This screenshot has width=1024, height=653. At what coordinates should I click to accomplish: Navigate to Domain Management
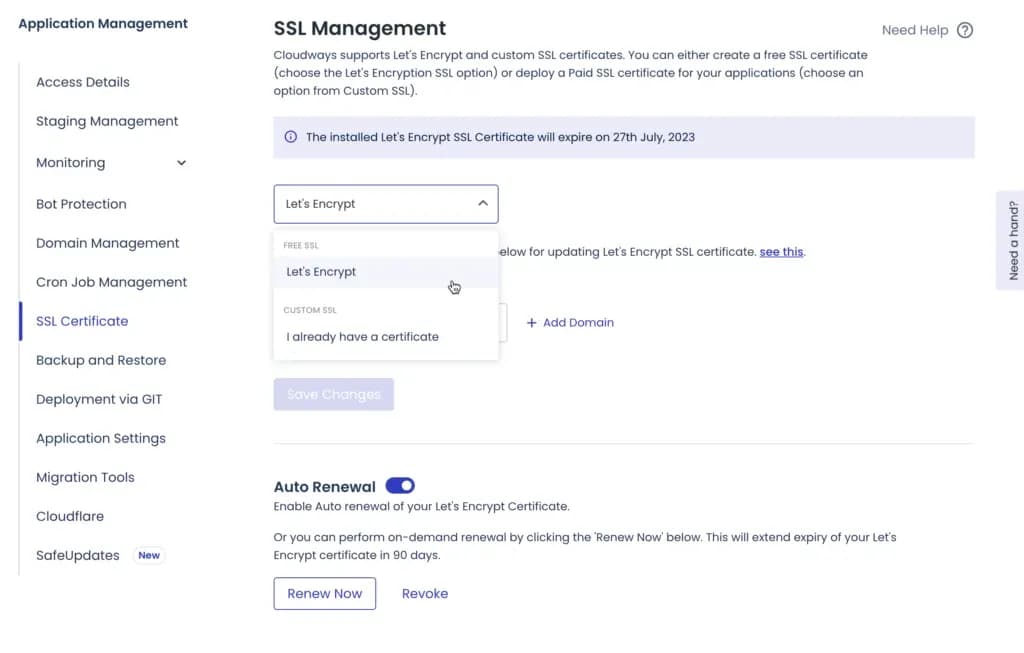coord(108,243)
